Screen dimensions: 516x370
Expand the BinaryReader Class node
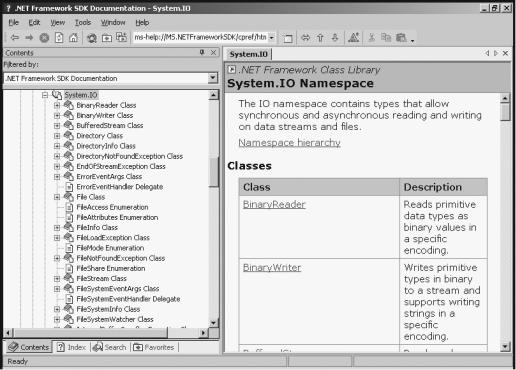coord(57,105)
